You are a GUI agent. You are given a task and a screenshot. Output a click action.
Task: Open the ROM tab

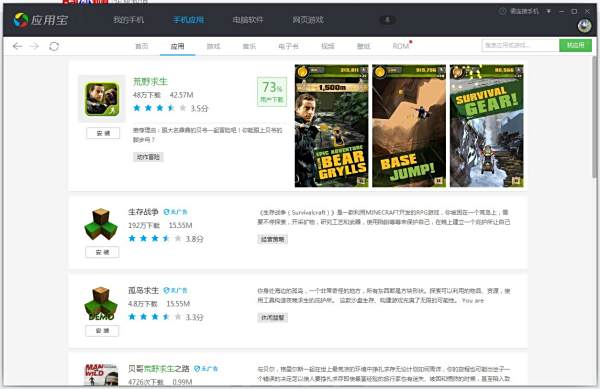(x=401, y=46)
